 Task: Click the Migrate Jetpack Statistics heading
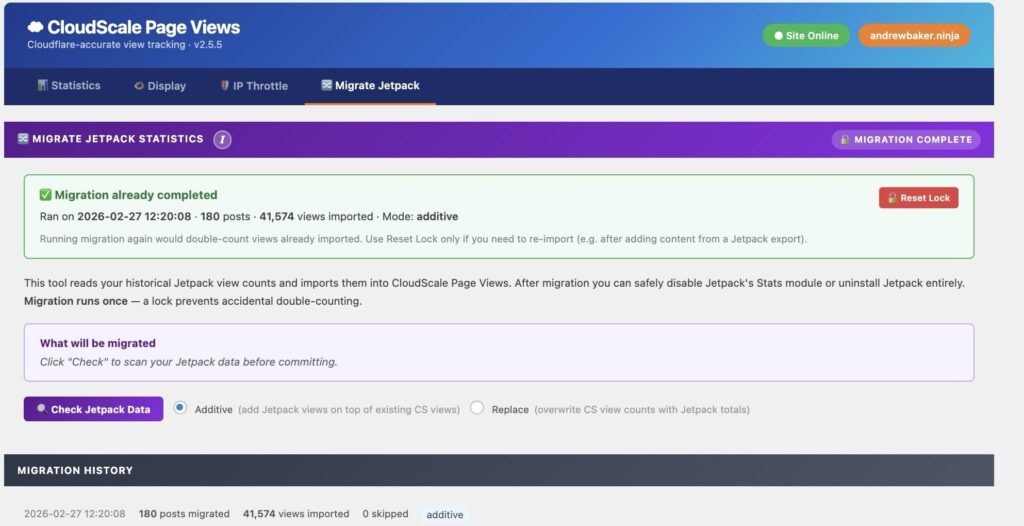pyautogui.click(x=118, y=139)
